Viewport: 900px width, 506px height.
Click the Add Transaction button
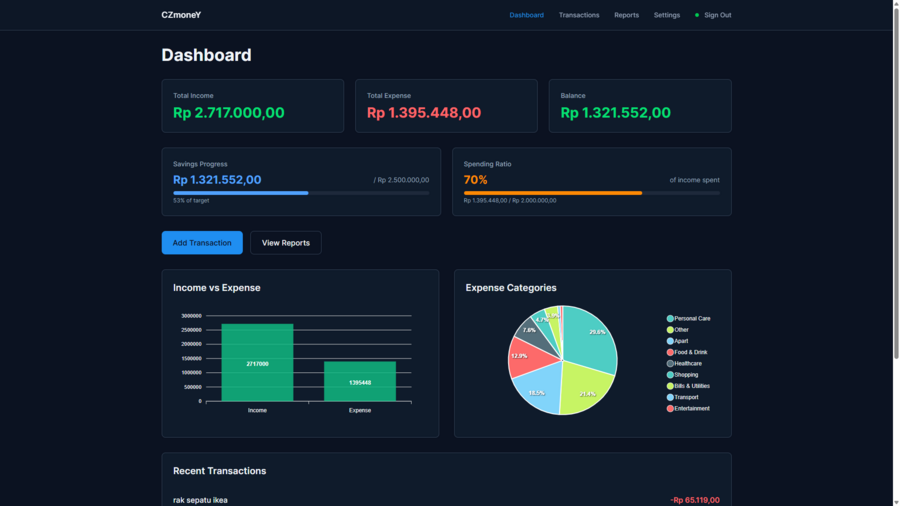[202, 243]
